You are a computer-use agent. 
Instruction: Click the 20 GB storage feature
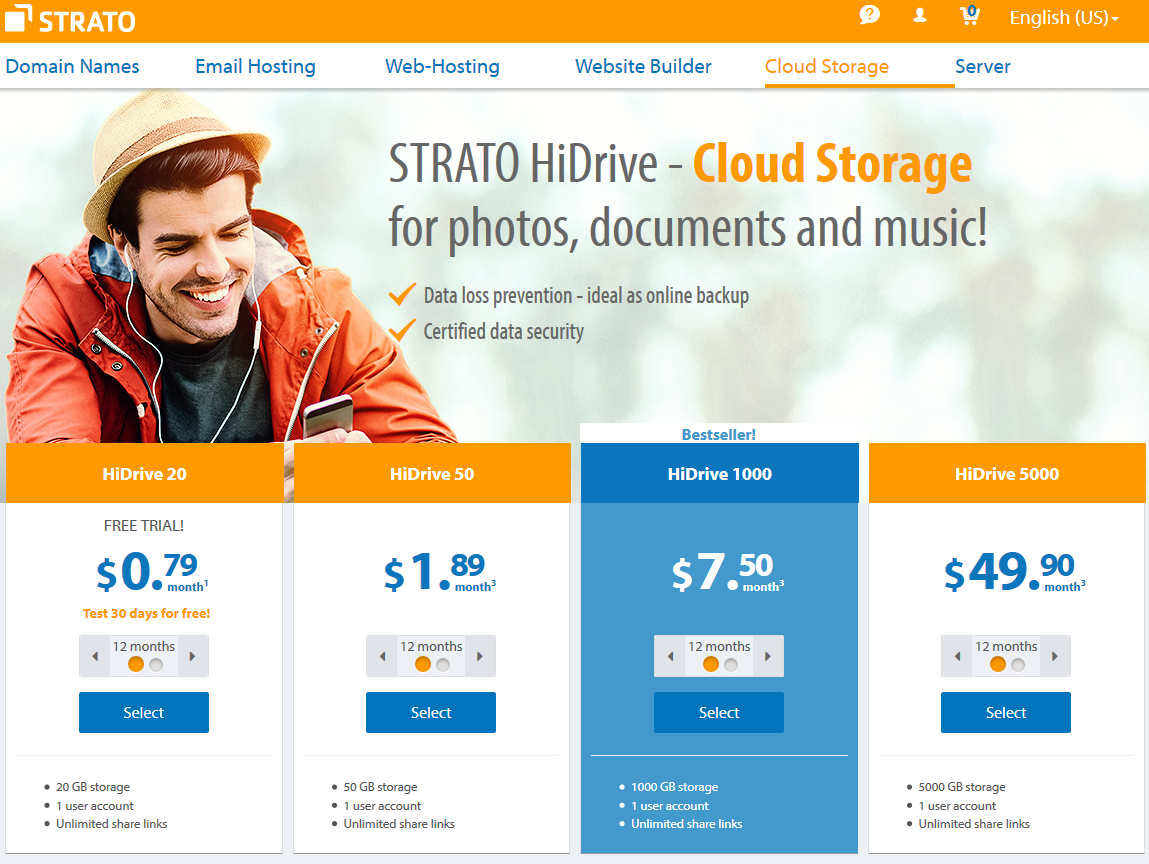coord(93,787)
